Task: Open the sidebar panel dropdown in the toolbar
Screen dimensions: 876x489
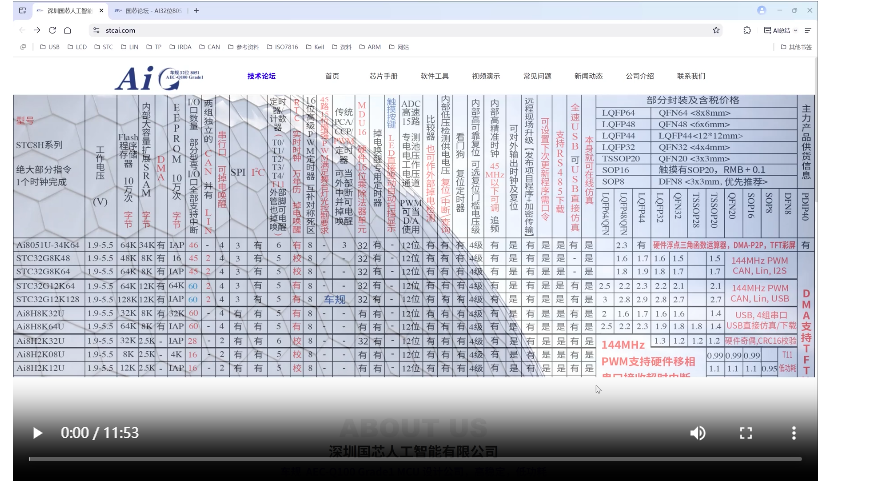Action: 779,30
